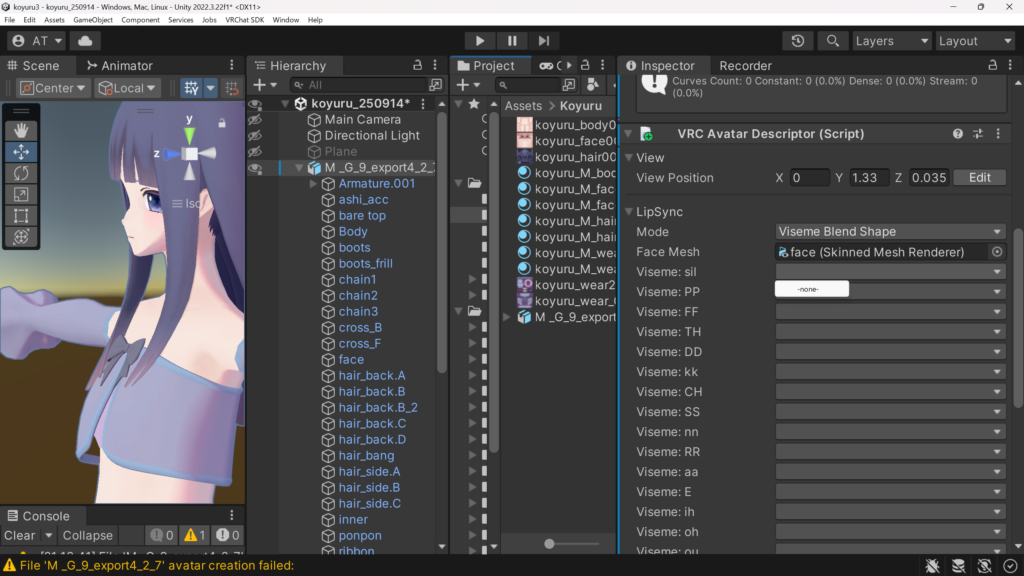The height and width of the screenshot is (576, 1024).
Task: Select the Hand view tool
Action: [x=21, y=131]
